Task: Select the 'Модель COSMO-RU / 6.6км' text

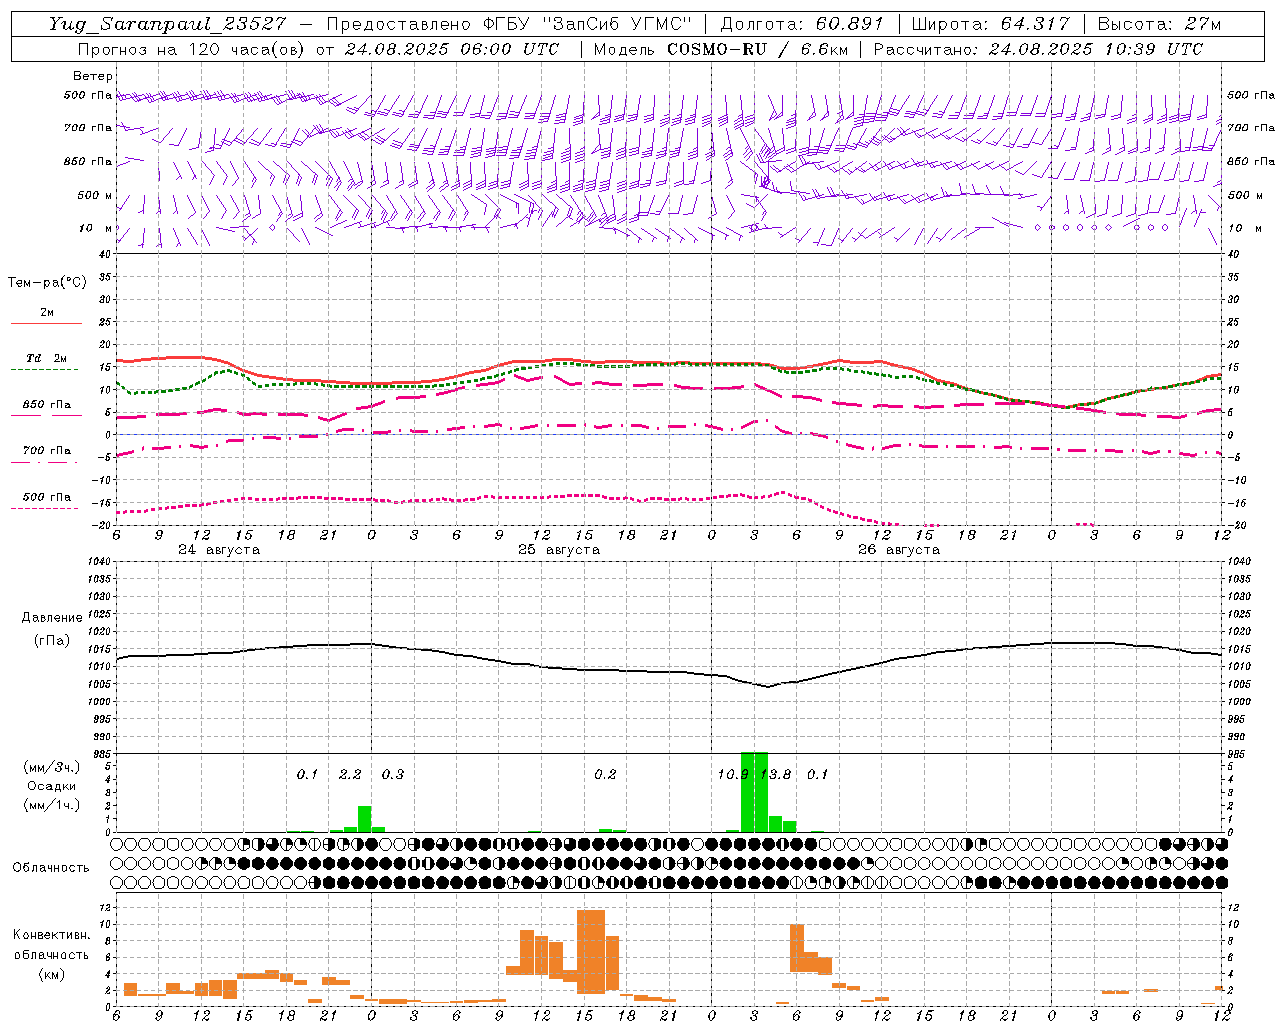Action: pos(720,49)
